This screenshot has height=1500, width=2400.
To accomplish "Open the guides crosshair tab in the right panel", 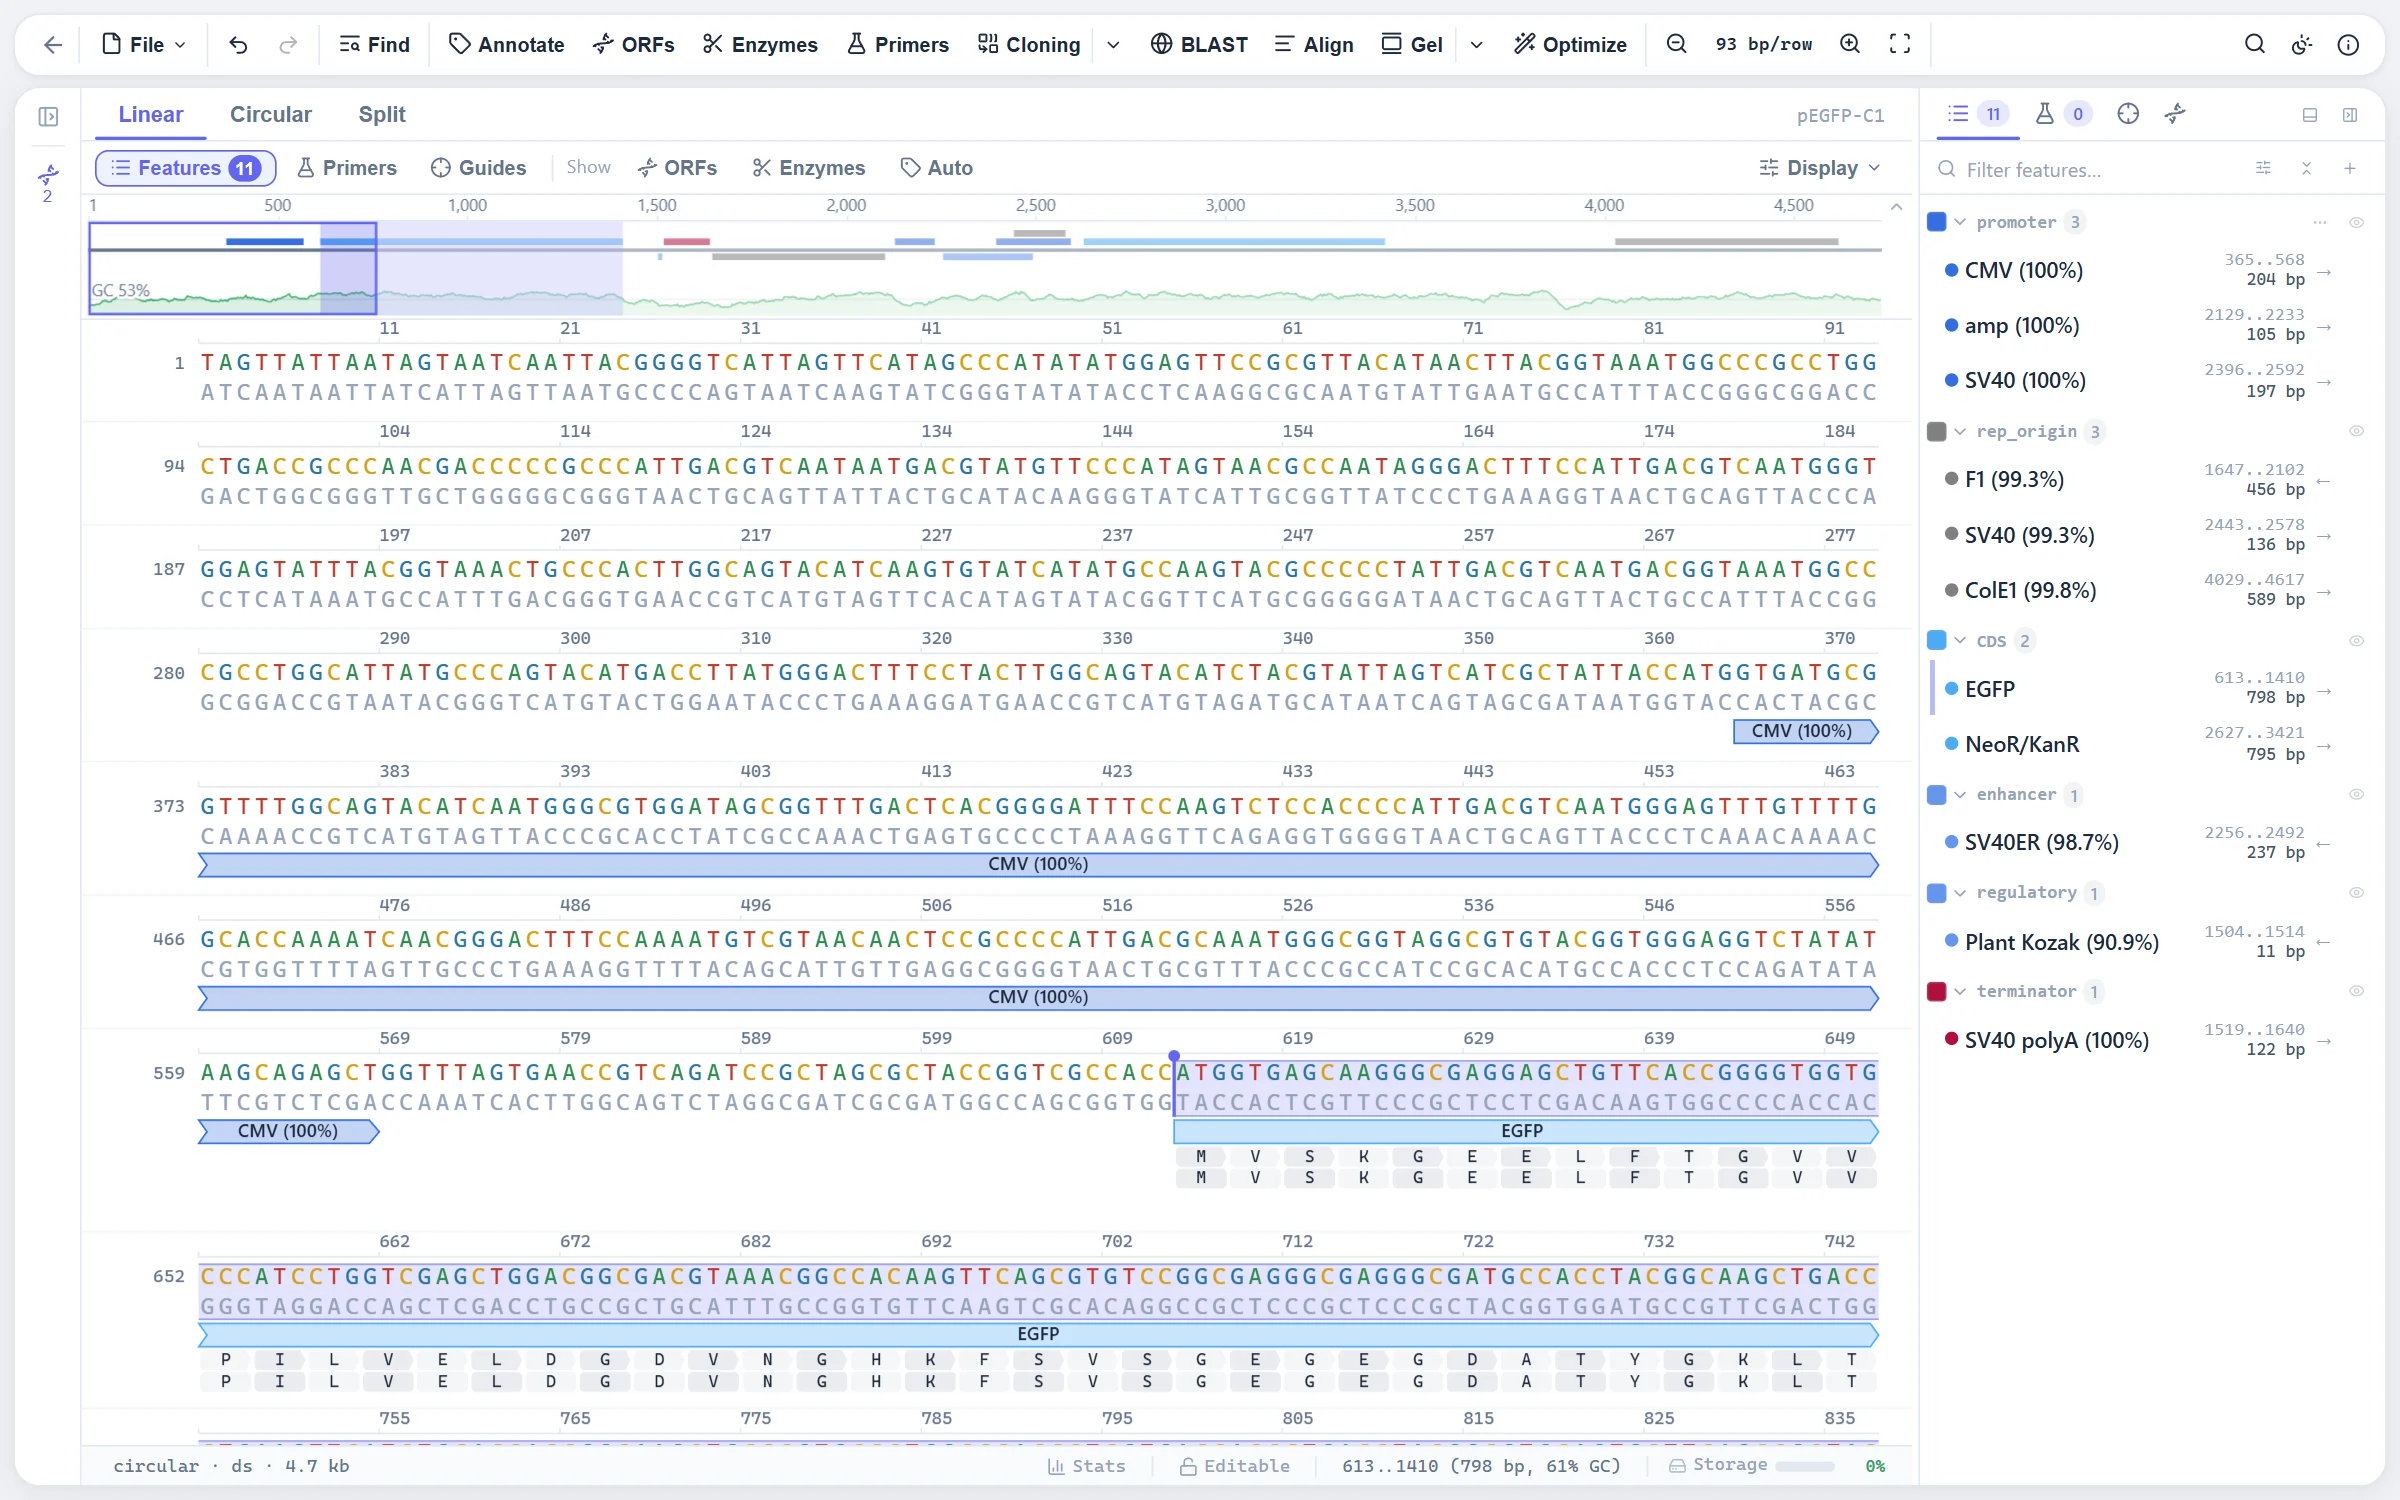I will [x=2128, y=114].
